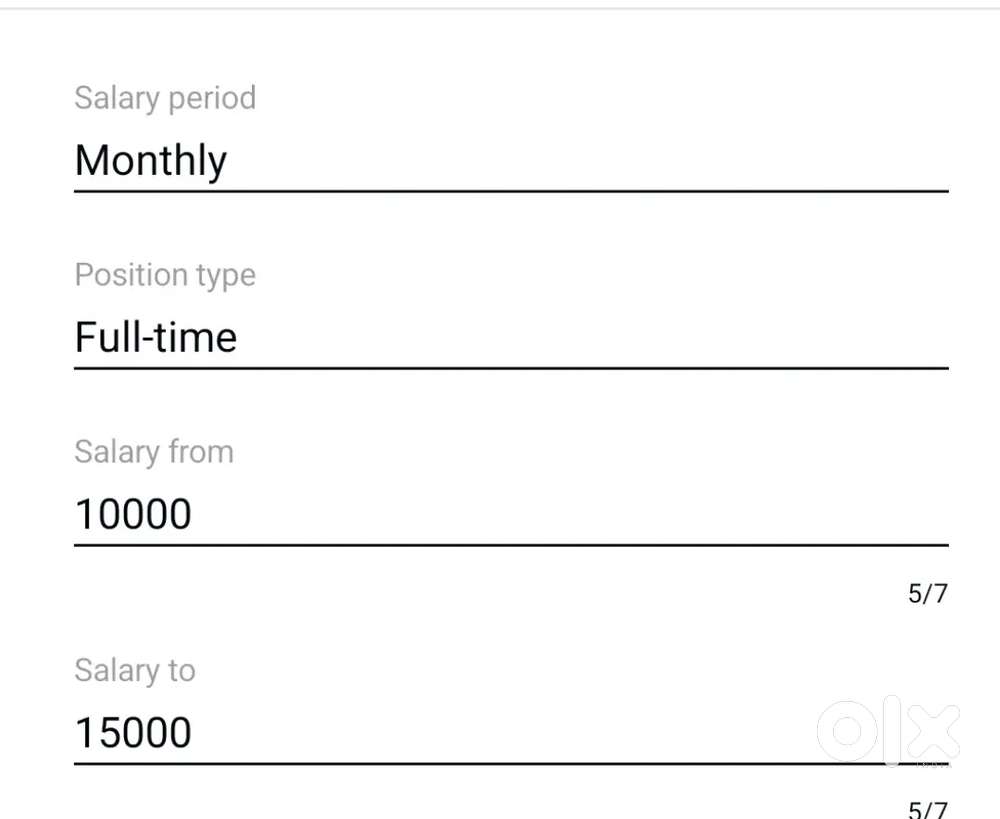Select the 10000 value to edit it
The width and height of the screenshot is (1000, 819).
click(x=132, y=513)
